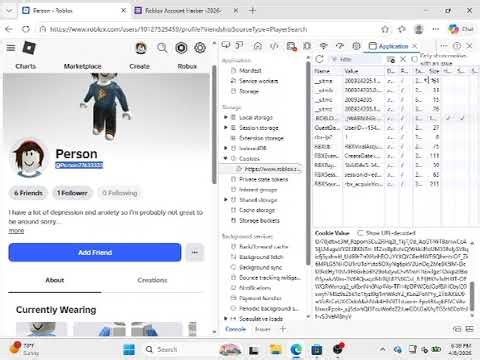This screenshot has height=360, width=480.
Task: Close the Application DevTools tab
Action: click(415, 46)
